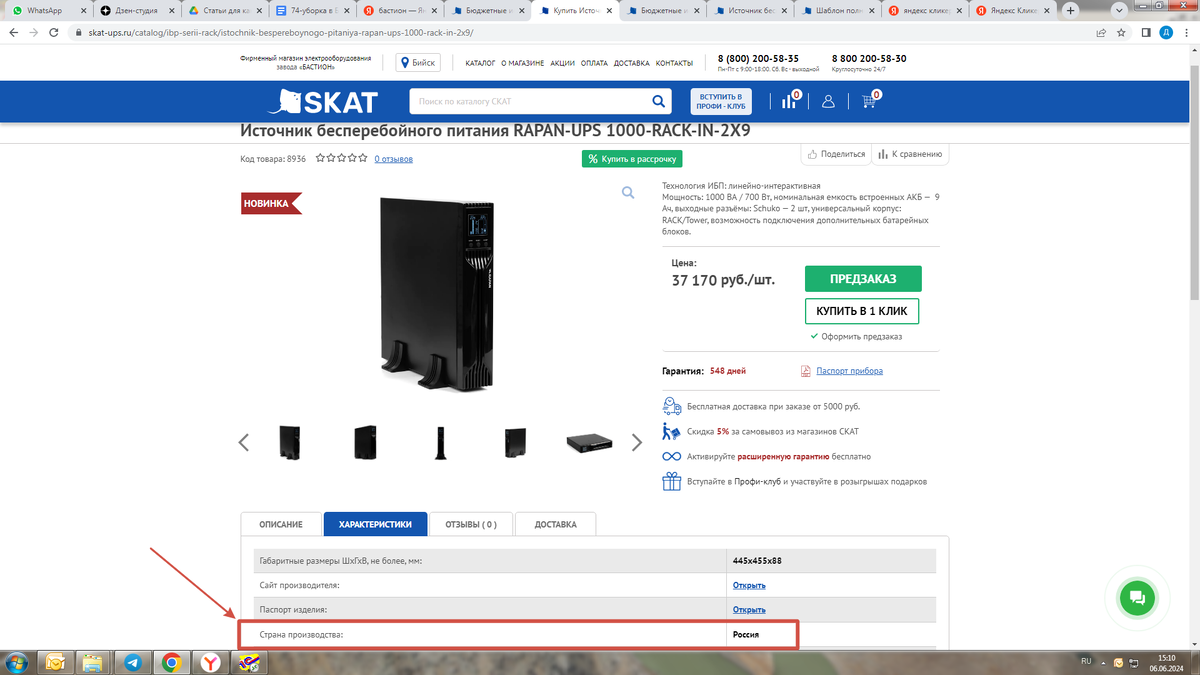Switch to Дзен-студия browser tab
This screenshot has height=675, width=1200.
pyautogui.click(x=135, y=10)
